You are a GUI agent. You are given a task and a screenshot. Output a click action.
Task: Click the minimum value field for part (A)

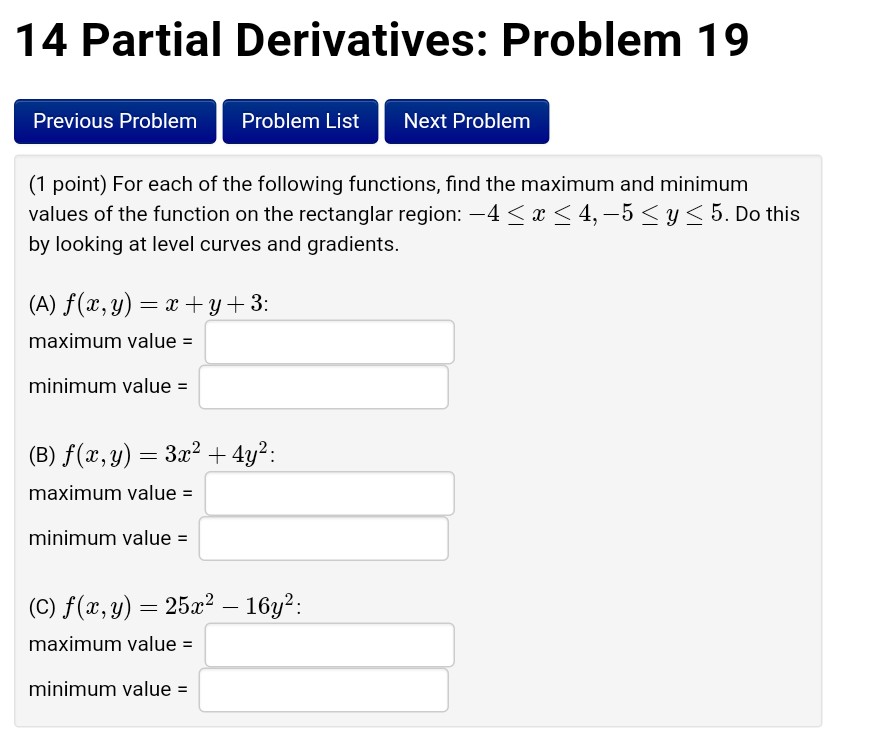coord(323,386)
